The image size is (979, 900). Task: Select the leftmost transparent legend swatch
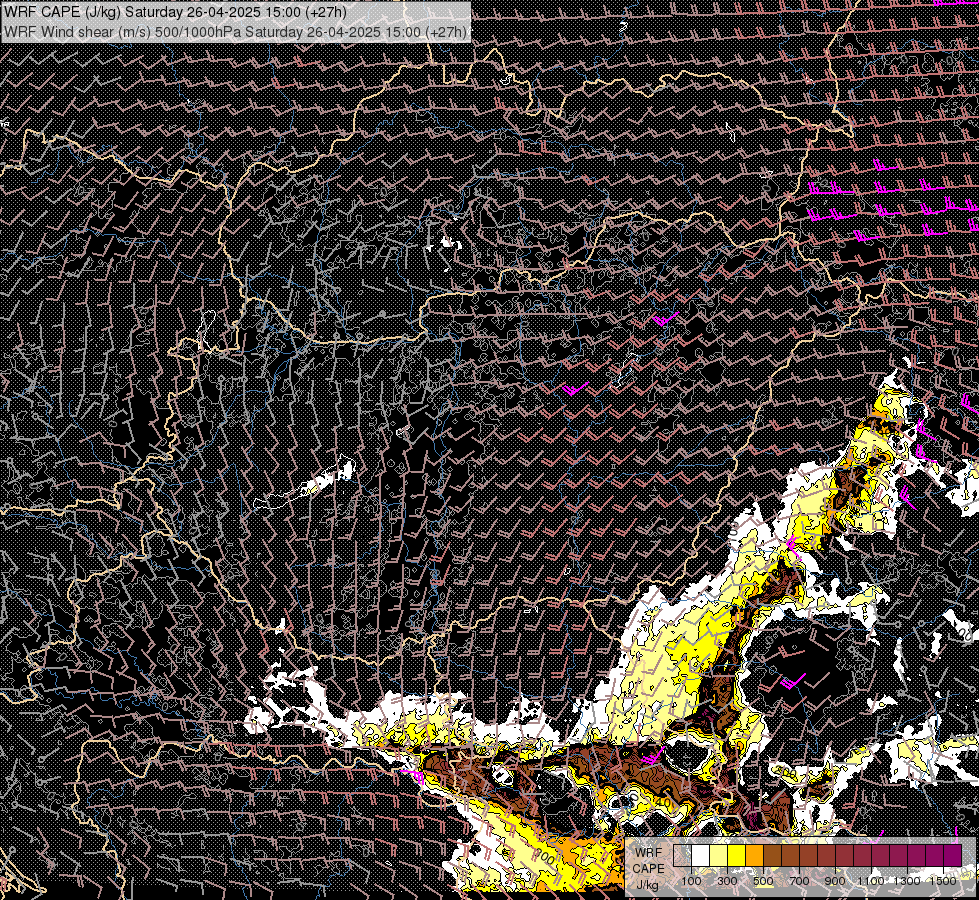coord(682,855)
